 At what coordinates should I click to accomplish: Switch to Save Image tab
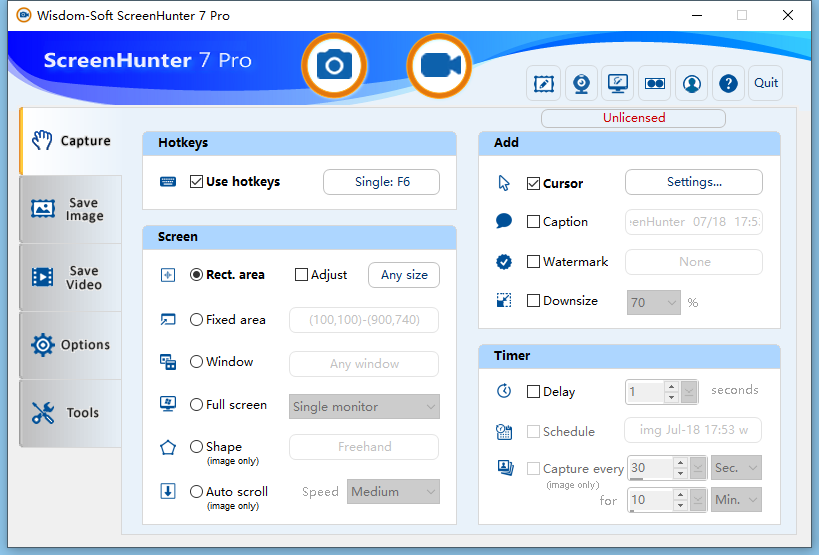(71, 209)
